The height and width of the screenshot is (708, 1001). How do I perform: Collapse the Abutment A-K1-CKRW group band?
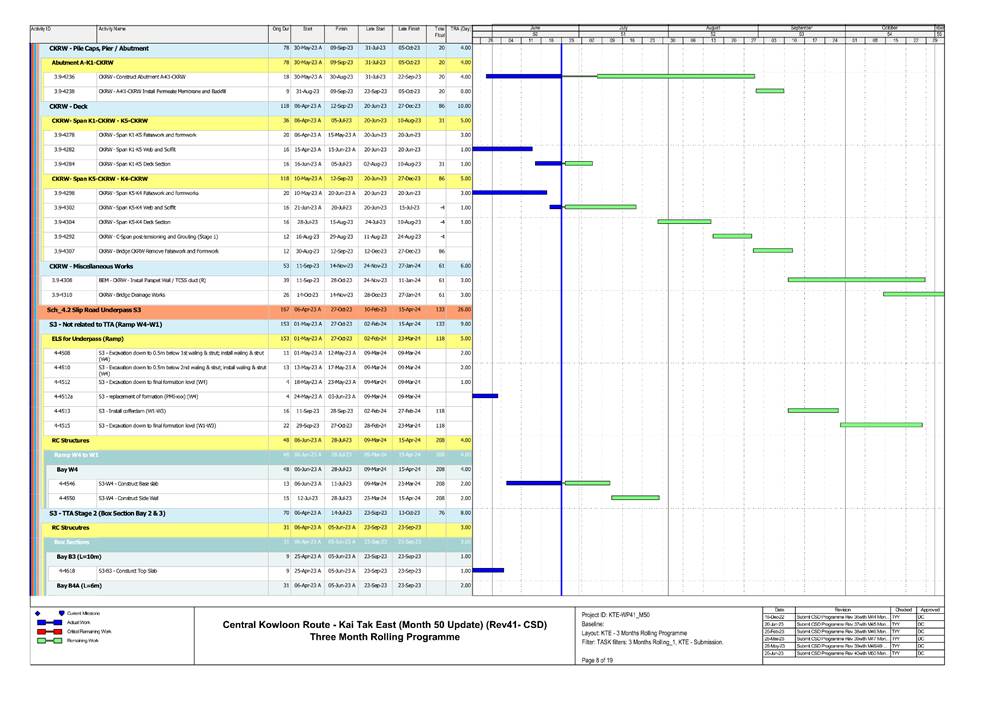pyautogui.click(x=82, y=62)
